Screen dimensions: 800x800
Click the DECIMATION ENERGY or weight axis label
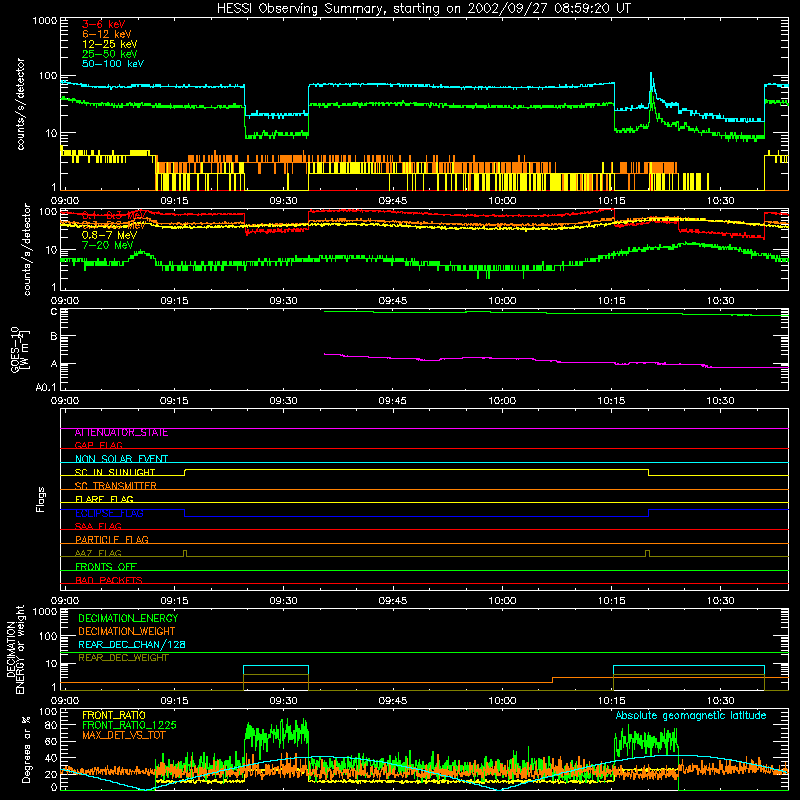point(15,650)
